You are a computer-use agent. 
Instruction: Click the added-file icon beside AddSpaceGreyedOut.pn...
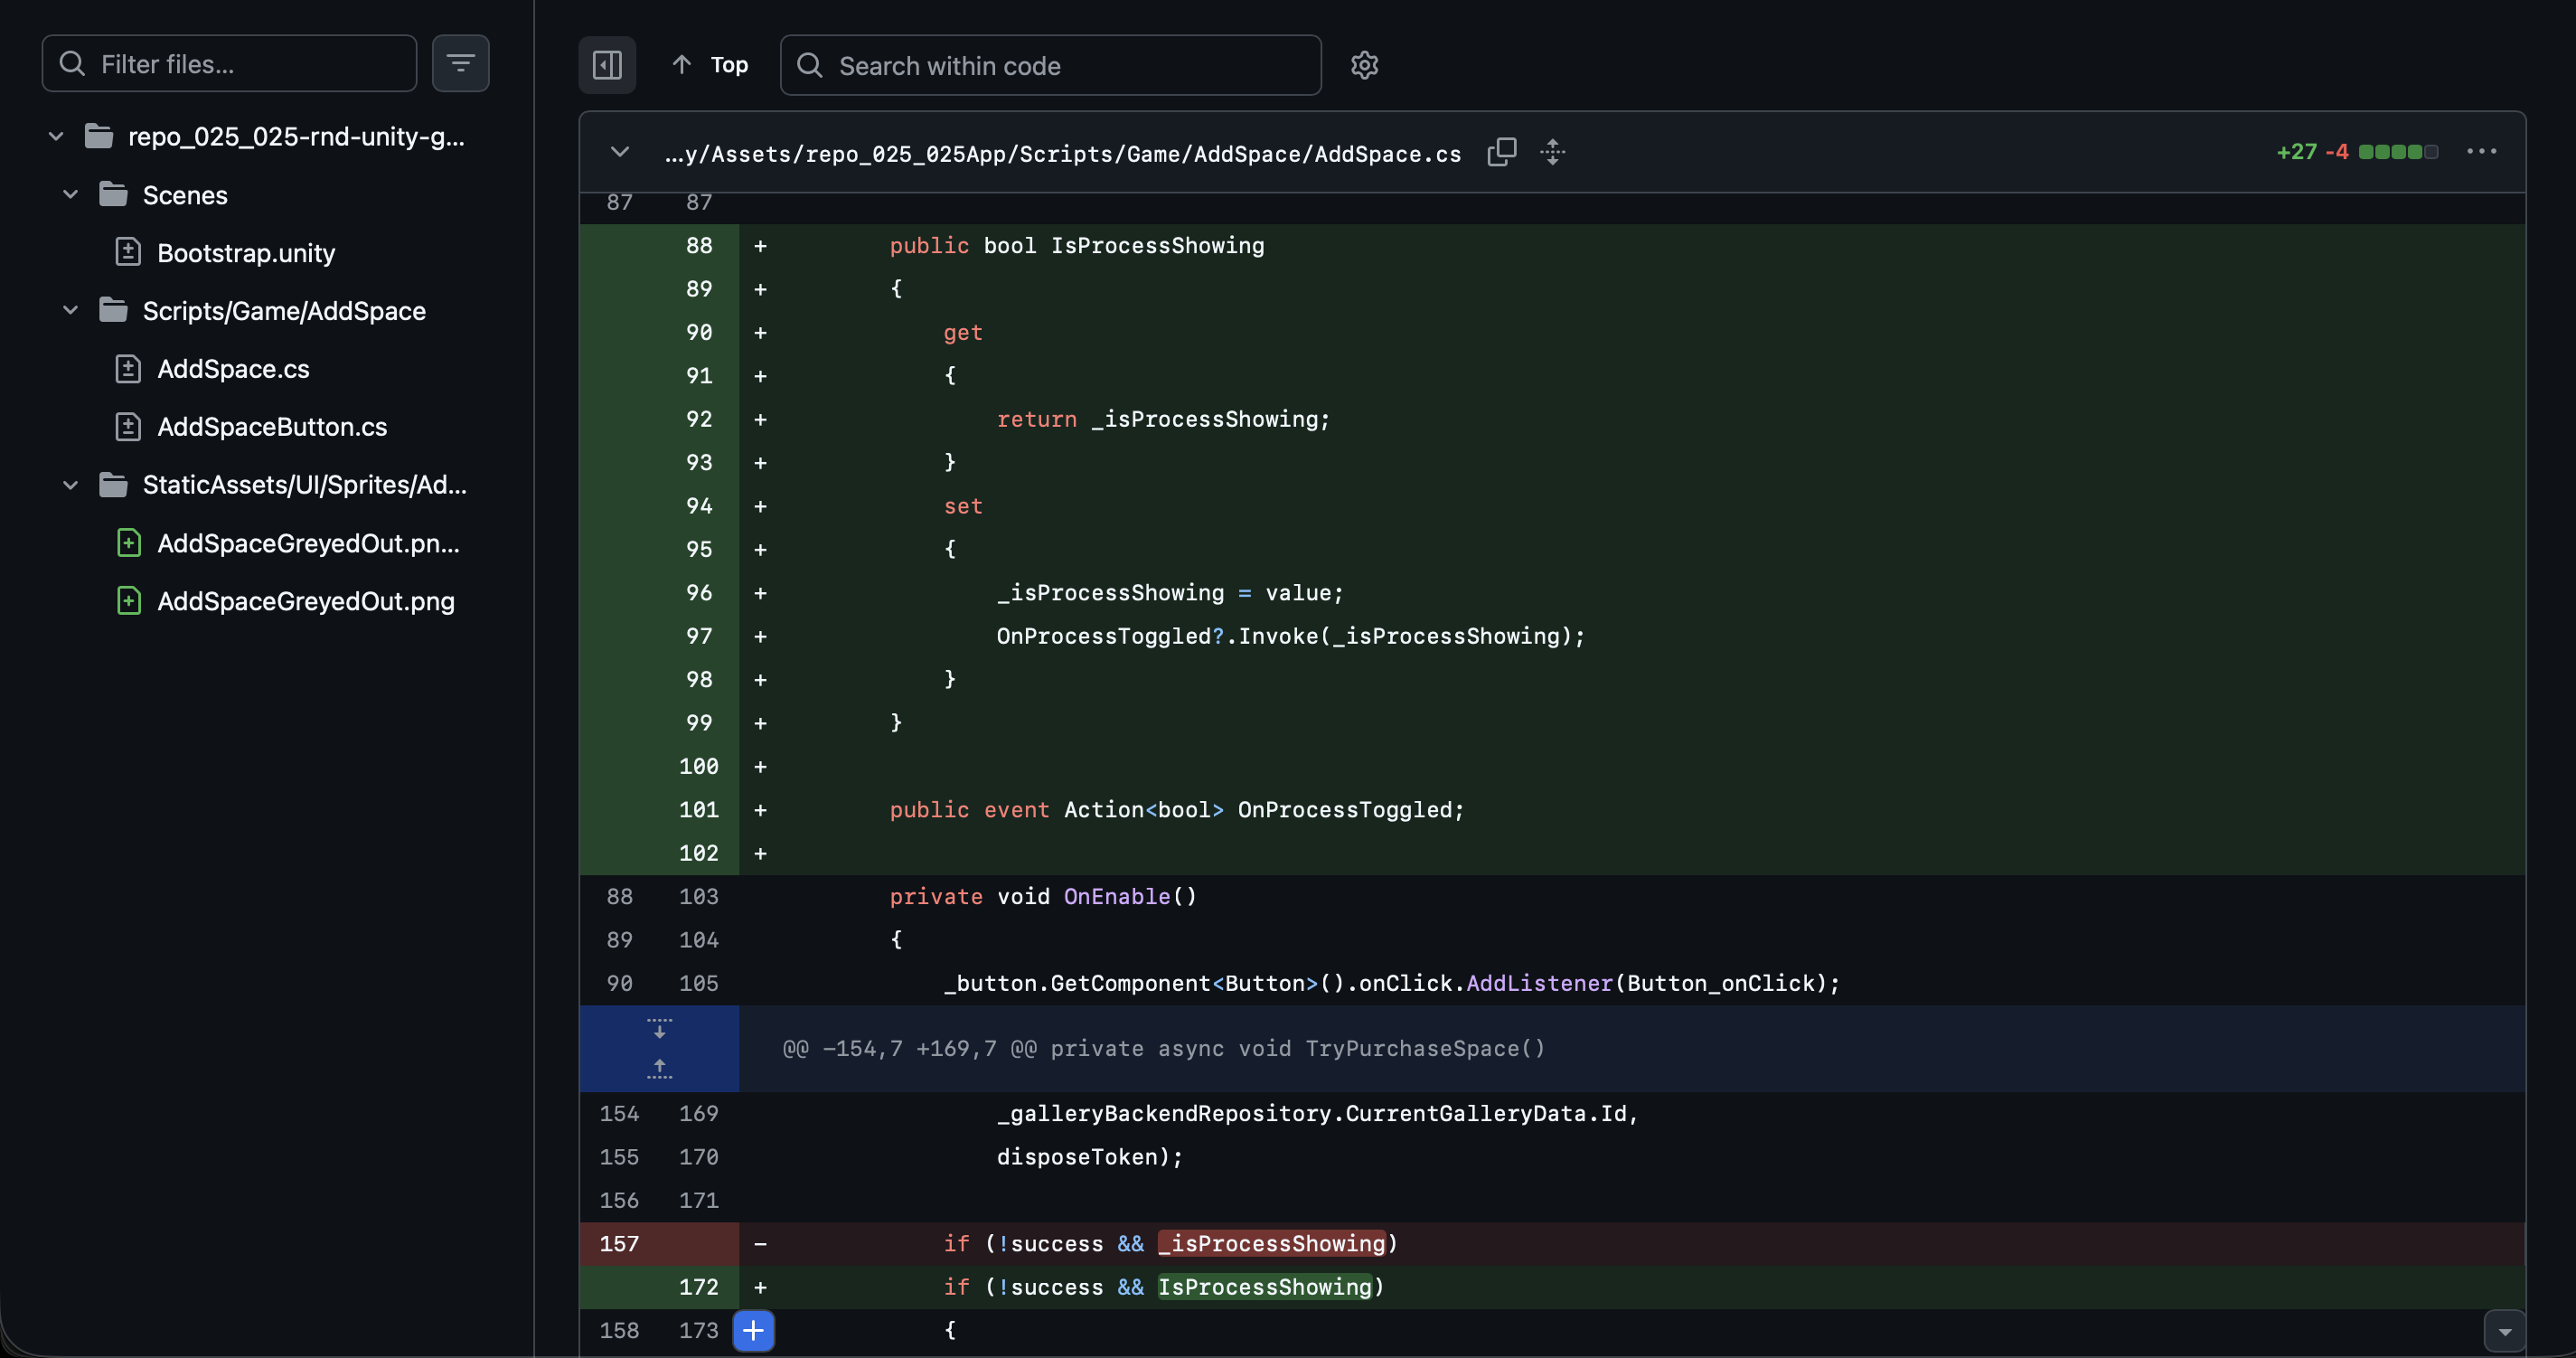[128, 542]
